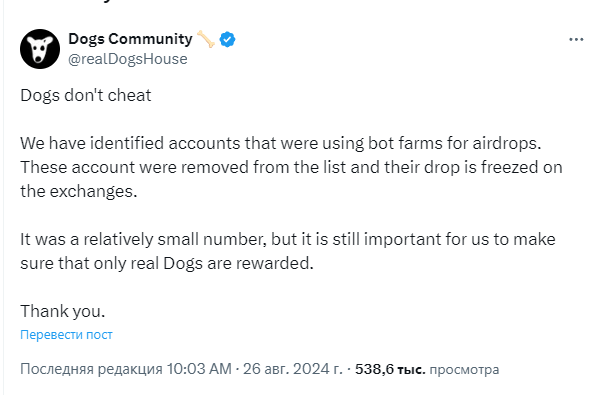Open the @realDogsHouse handle link
Image resolution: width=598 pixels, height=395 pixels.
click(x=128, y=59)
